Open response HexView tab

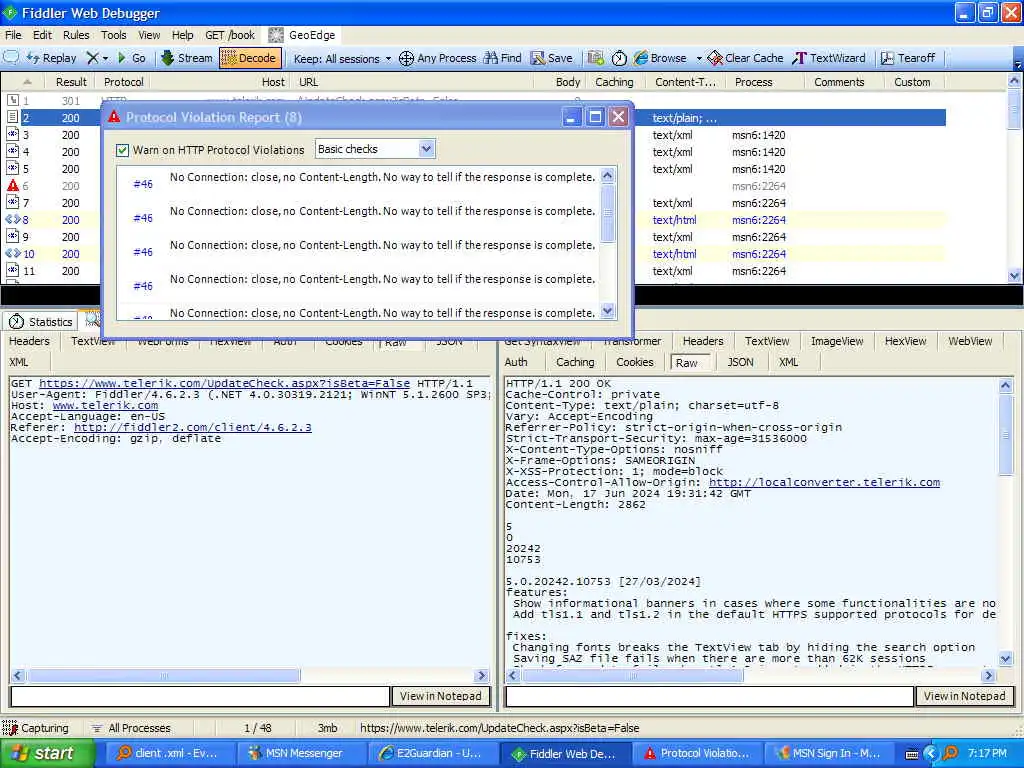click(x=905, y=341)
